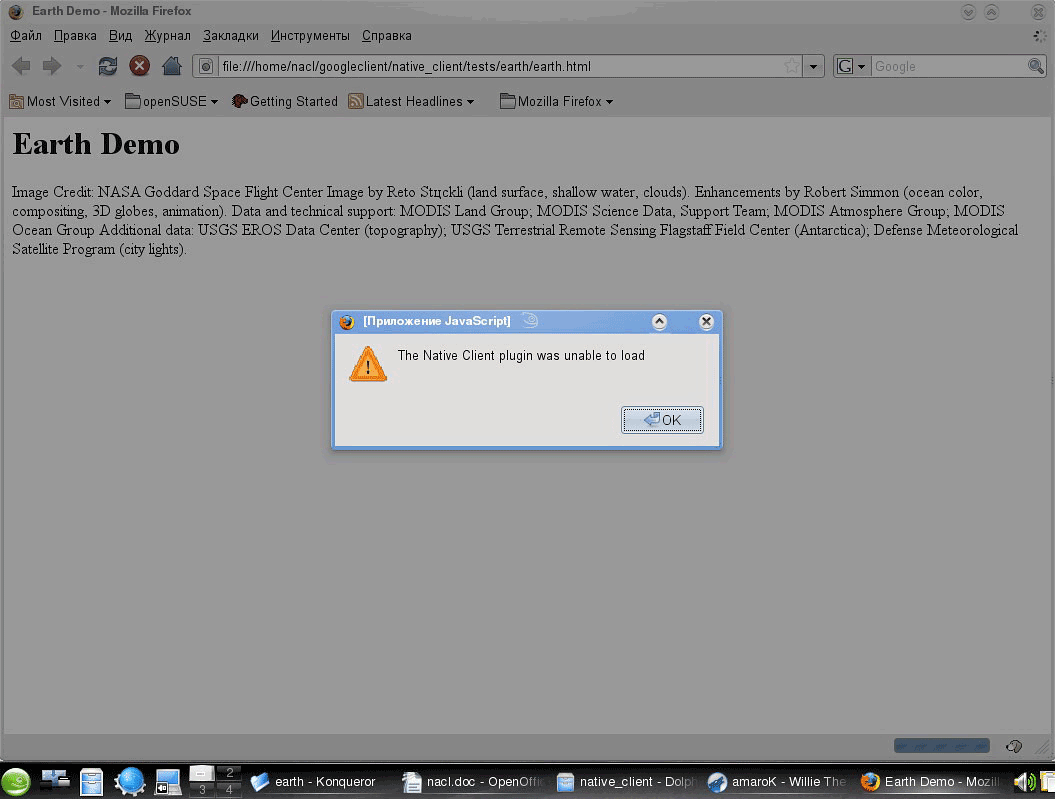
Task: Click the alert message 'The Native Client plugin was unable to load'
Action: click(521, 355)
